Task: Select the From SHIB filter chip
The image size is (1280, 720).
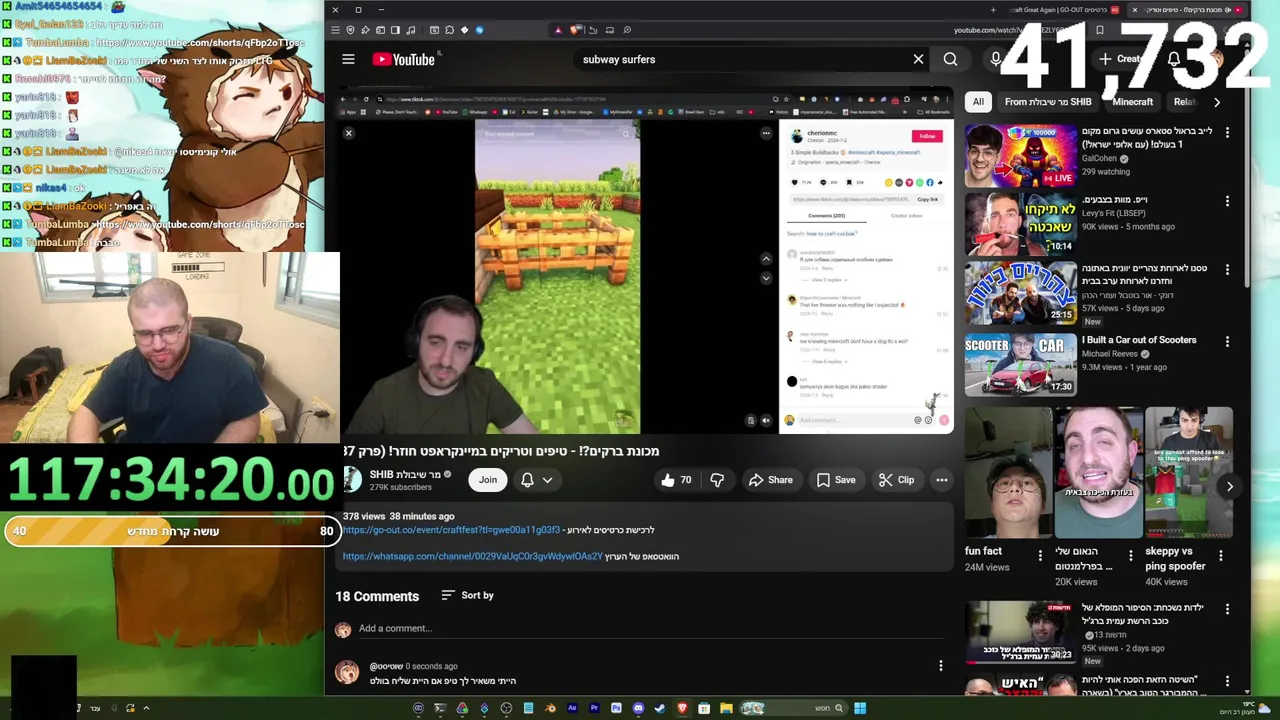Action: 1048,101
